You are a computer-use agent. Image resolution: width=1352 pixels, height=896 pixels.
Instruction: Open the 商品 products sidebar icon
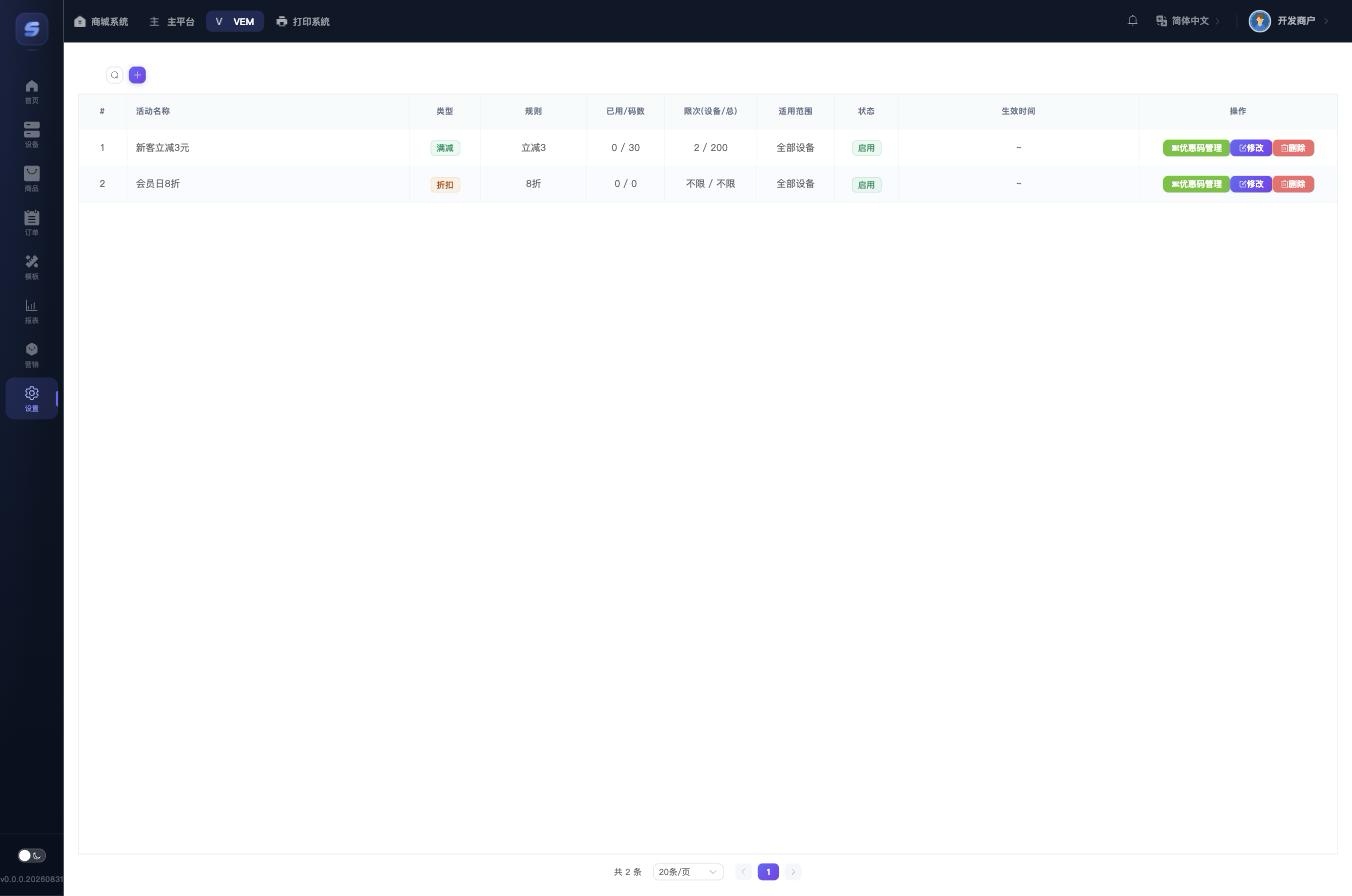pos(31,179)
